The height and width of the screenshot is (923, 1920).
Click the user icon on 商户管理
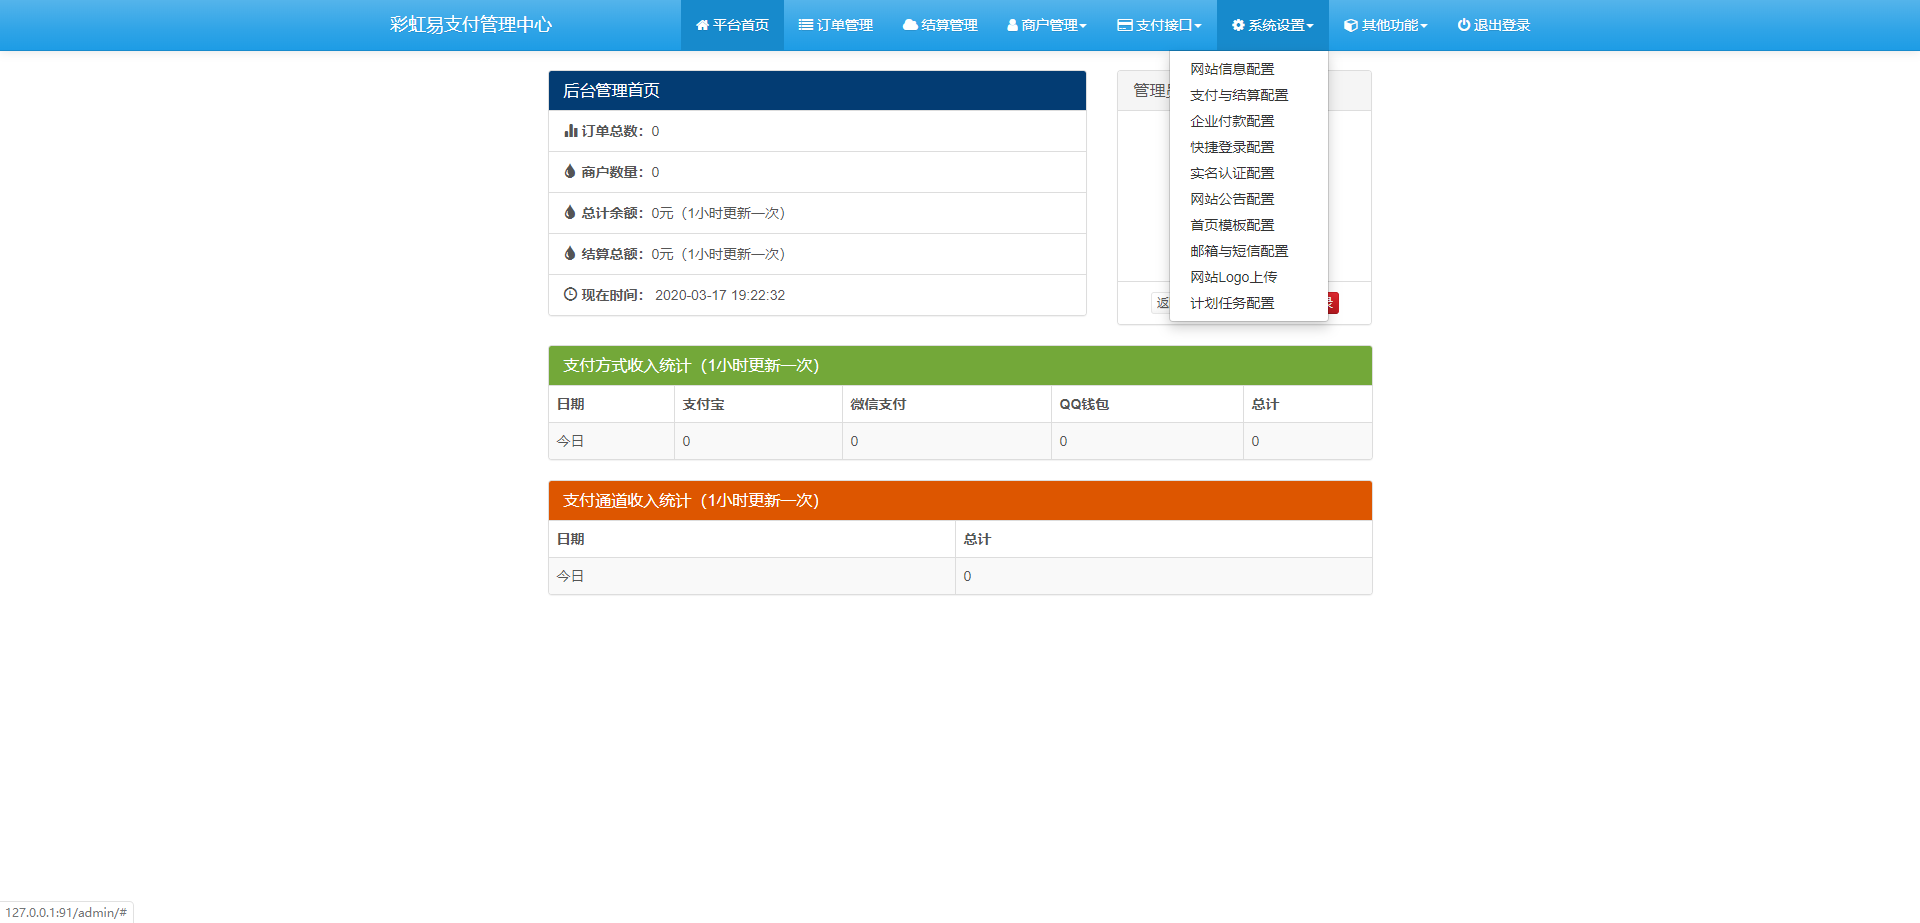1010,24
